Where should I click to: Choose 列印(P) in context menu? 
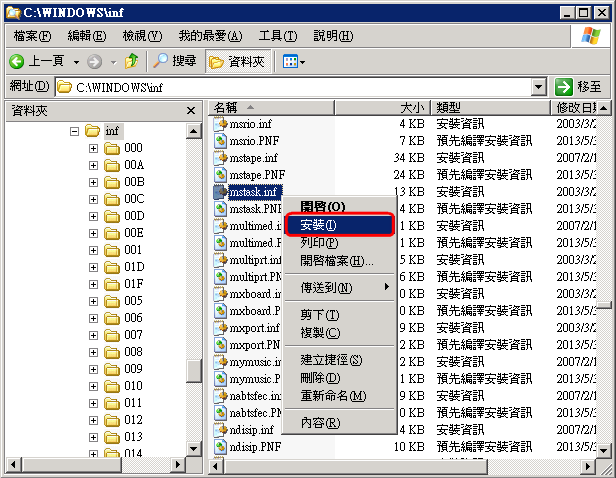(x=339, y=243)
